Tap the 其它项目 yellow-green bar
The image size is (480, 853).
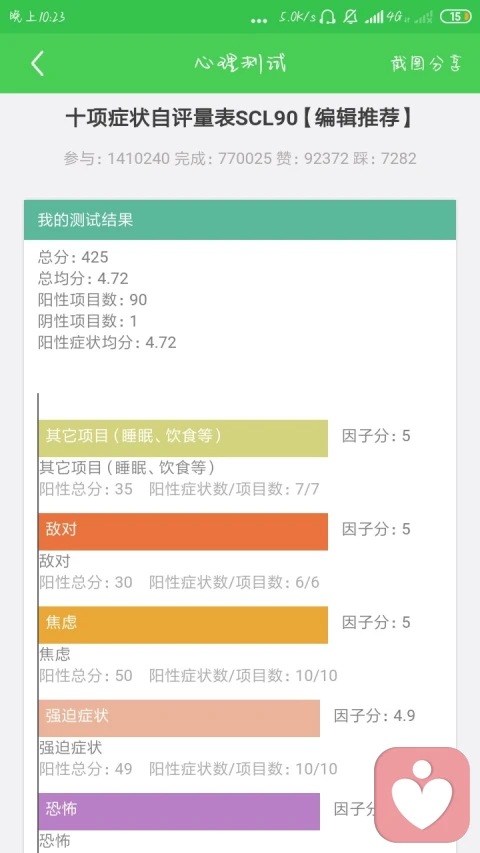click(x=183, y=438)
